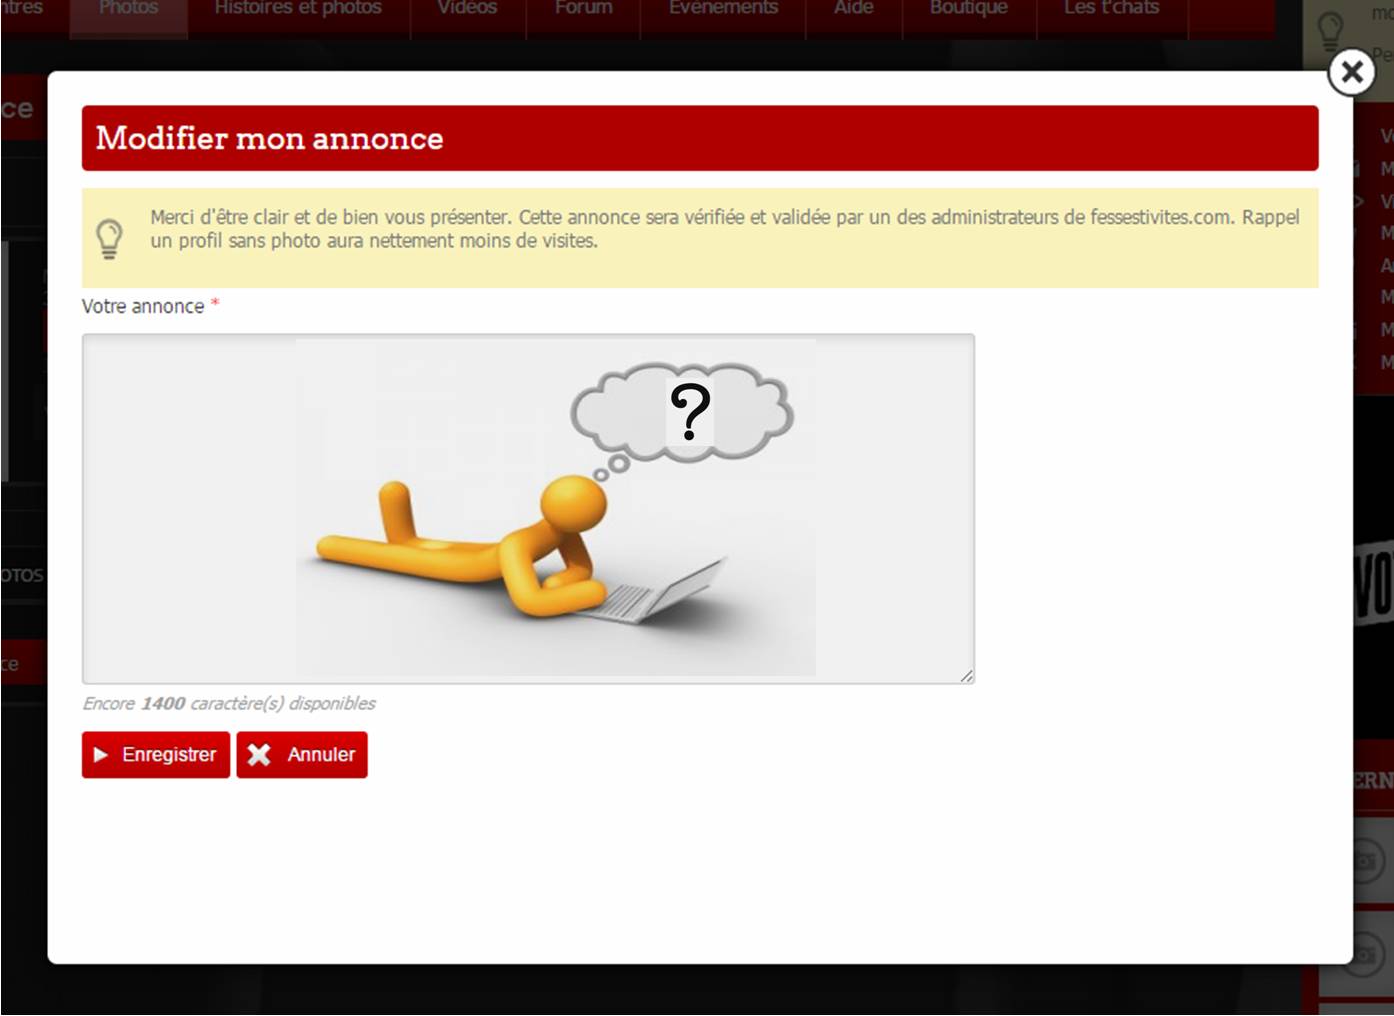Click the question mark thought bubble
Screen dimensions: 1394x1016
[683, 412]
